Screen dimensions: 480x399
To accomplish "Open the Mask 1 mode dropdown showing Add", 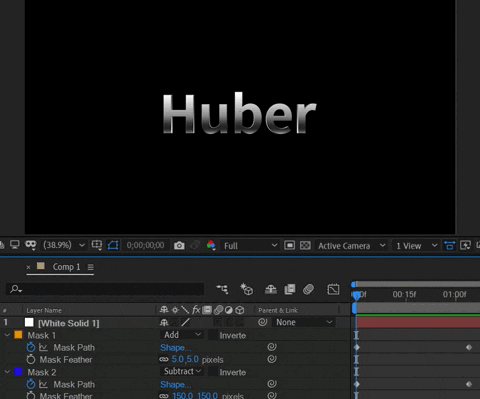I will pos(182,335).
